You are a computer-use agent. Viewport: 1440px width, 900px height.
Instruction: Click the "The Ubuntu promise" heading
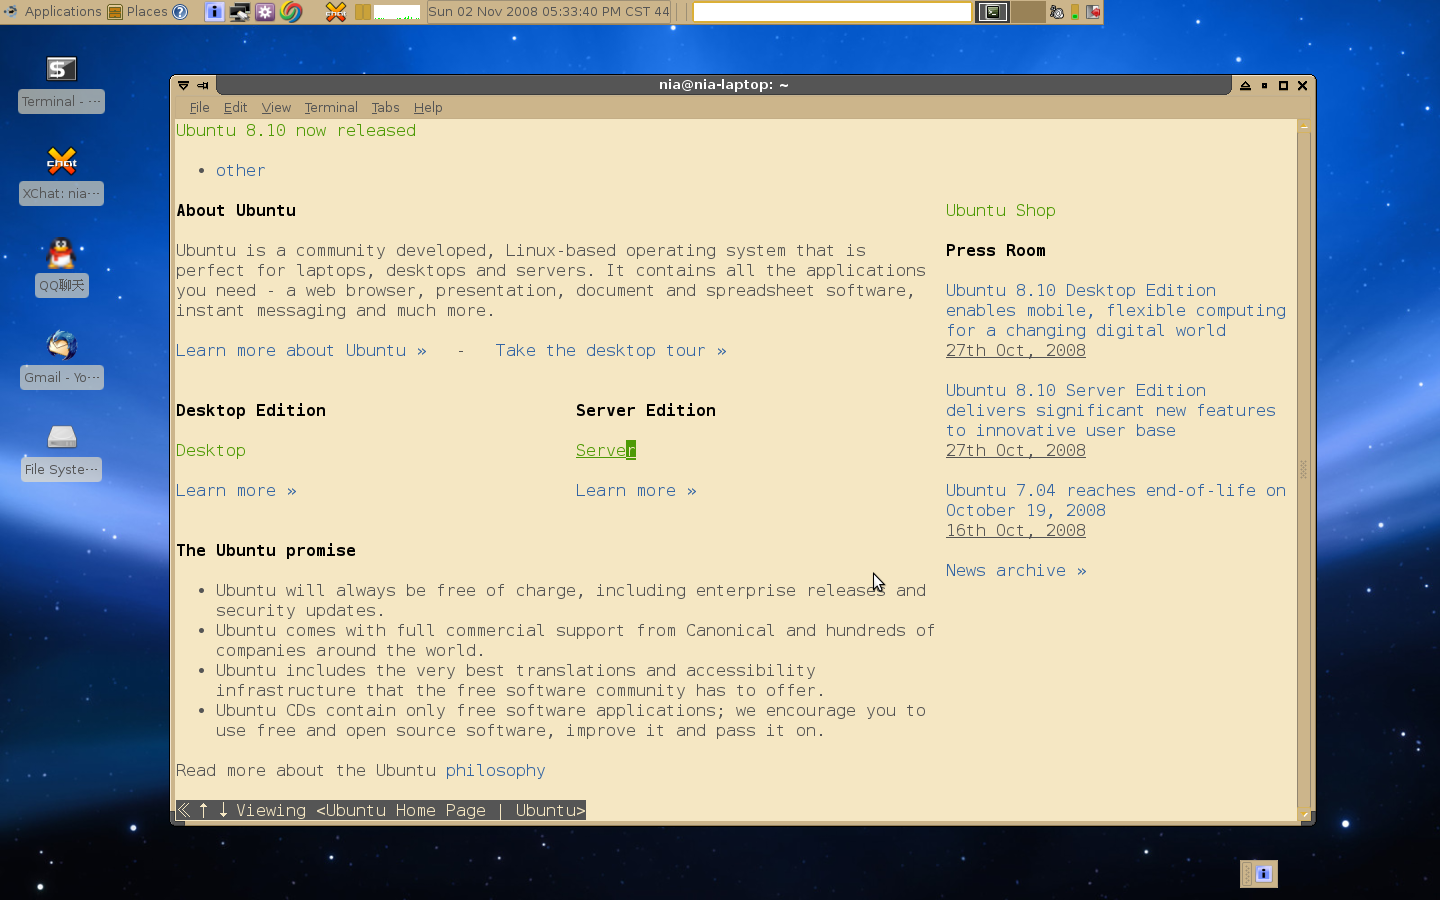point(266,550)
